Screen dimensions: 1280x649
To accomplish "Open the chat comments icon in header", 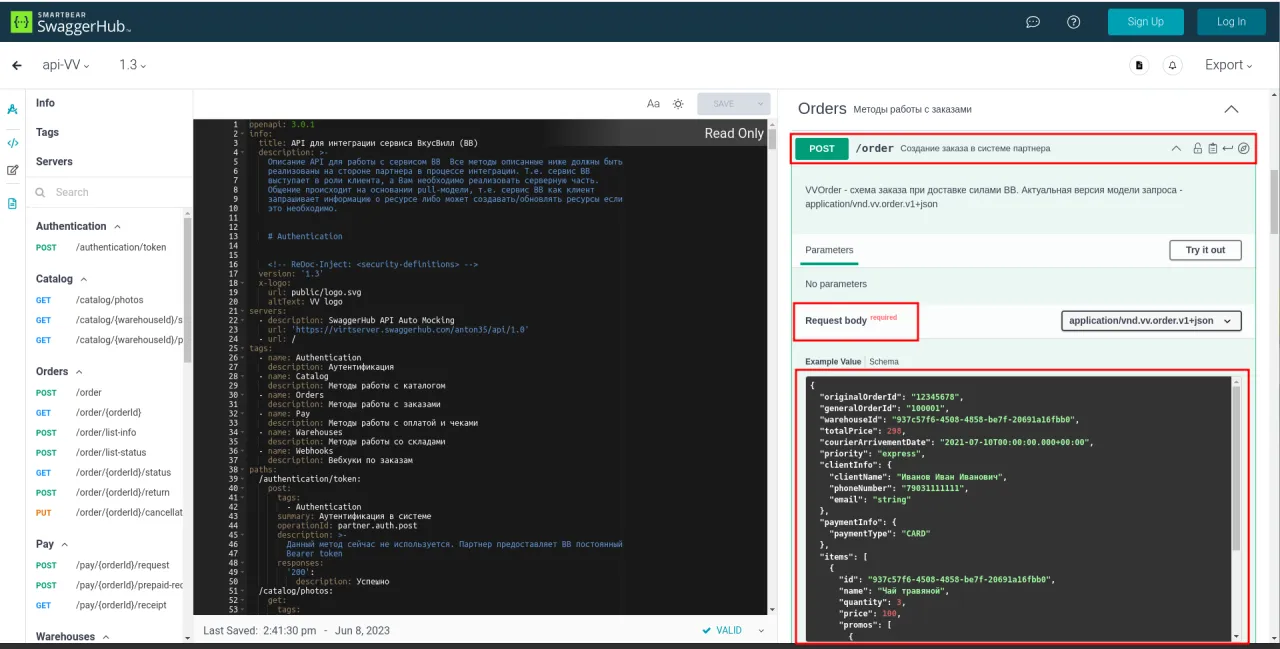I will click(1033, 22).
